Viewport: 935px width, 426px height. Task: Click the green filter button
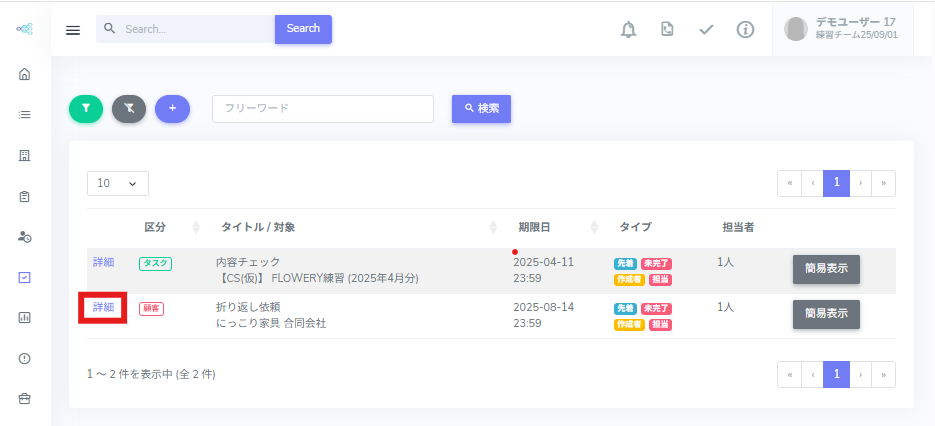tap(86, 108)
